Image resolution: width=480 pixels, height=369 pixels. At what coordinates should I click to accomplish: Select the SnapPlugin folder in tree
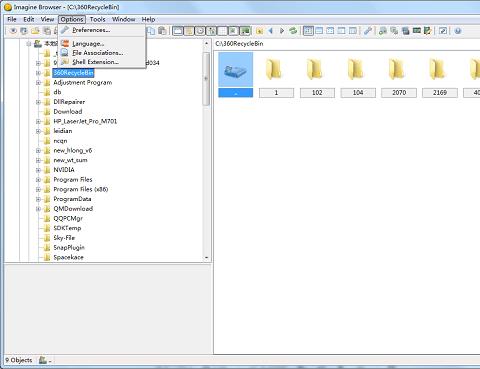tap(69, 247)
